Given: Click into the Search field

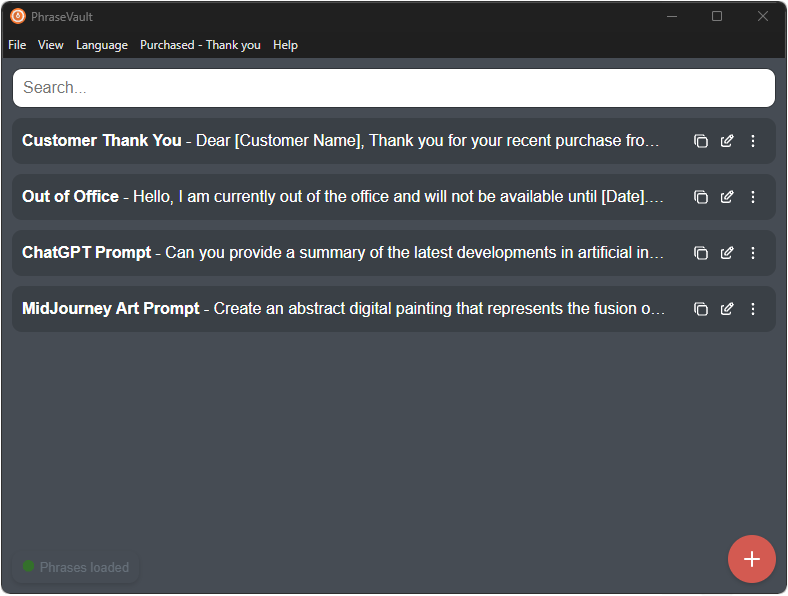Looking at the screenshot, I should [393, 88].
